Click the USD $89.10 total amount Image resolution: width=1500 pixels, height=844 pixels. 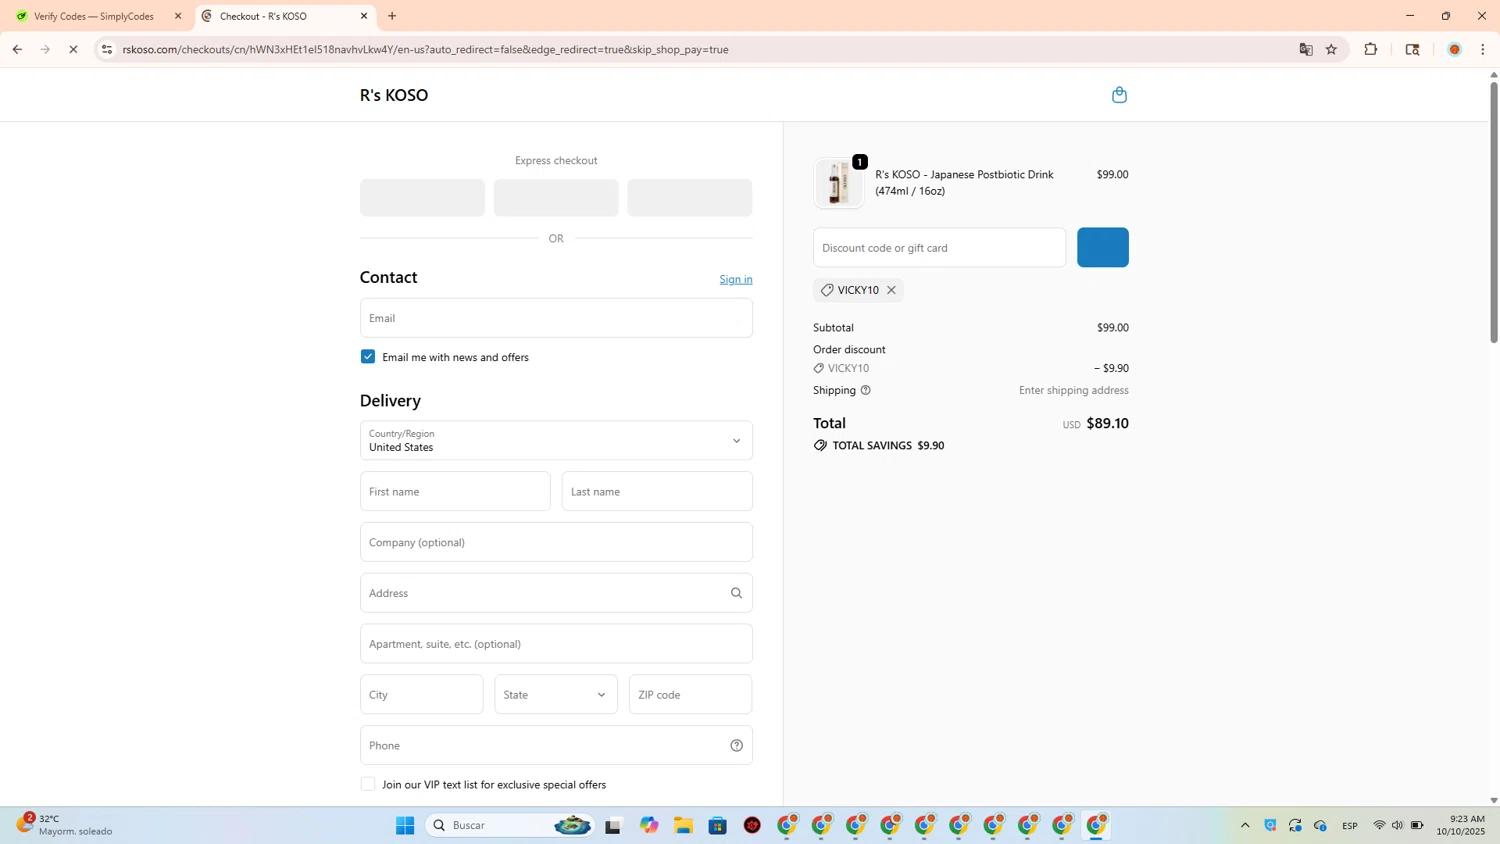click(1096, 424)
